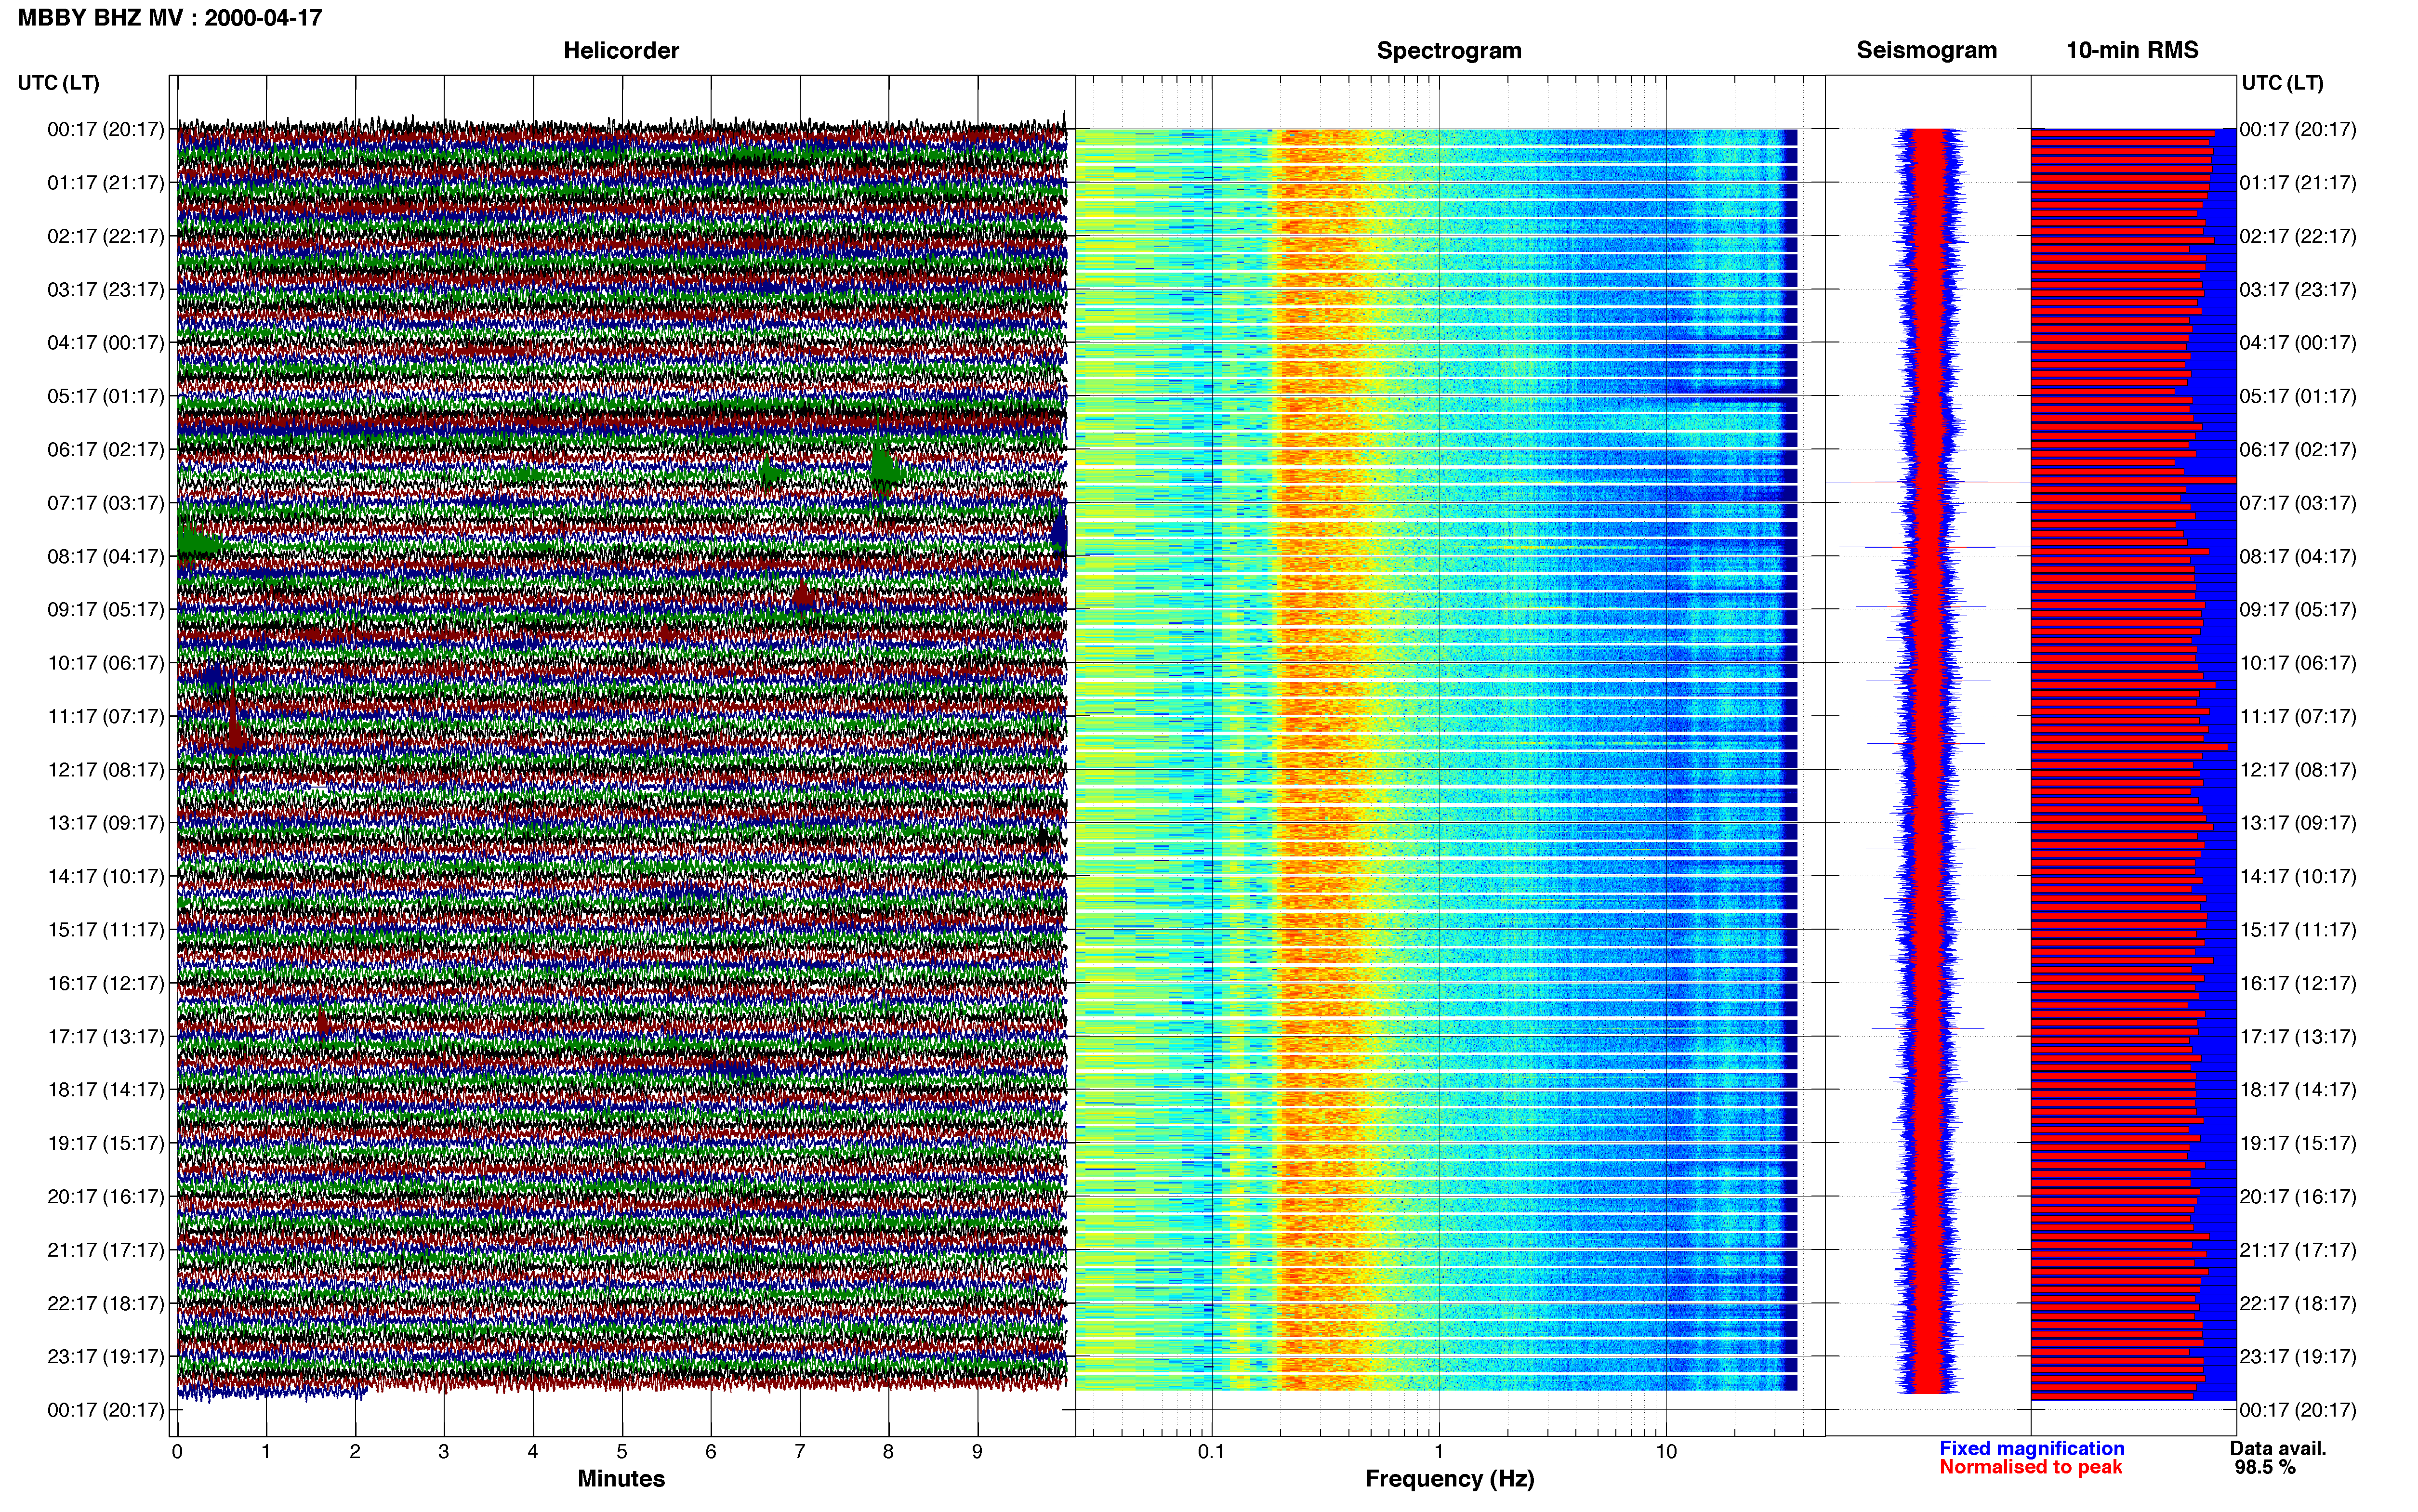Click 04:17 (00:17) on the left time axis

(x=106, y=343)
